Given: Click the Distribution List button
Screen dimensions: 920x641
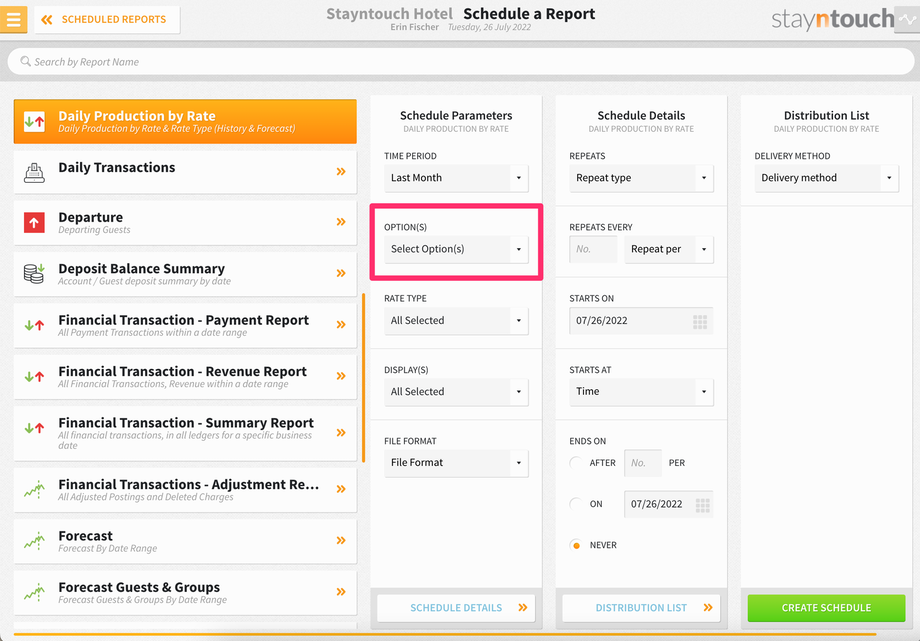Looking at the screenshot, I should pos(641,608).
